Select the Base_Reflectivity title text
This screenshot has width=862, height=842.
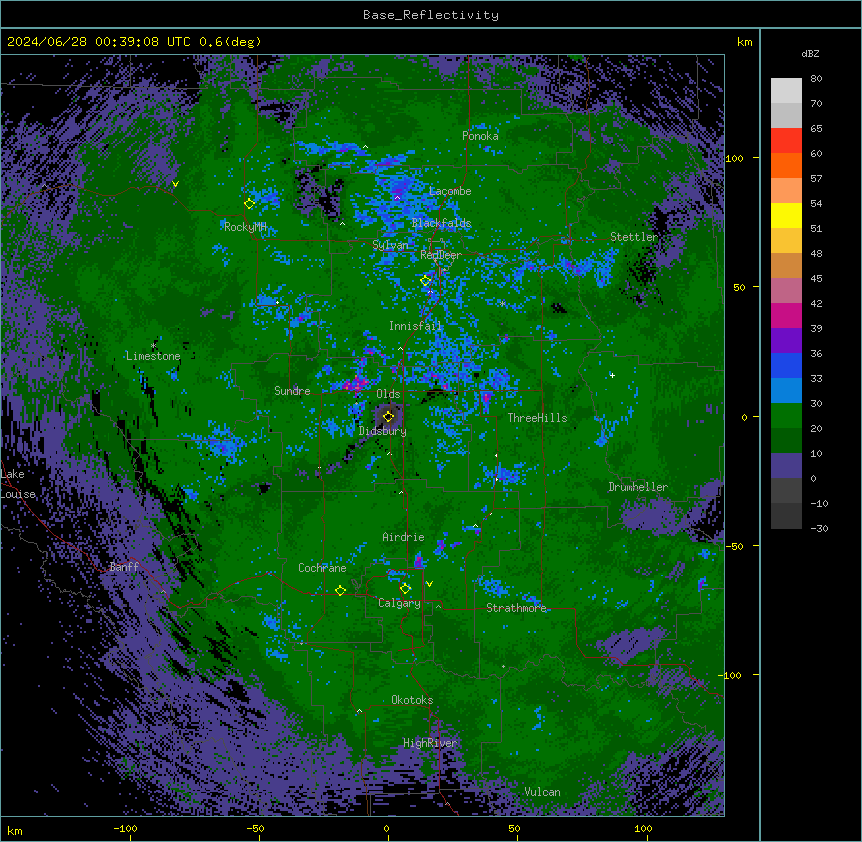[431, 15]
